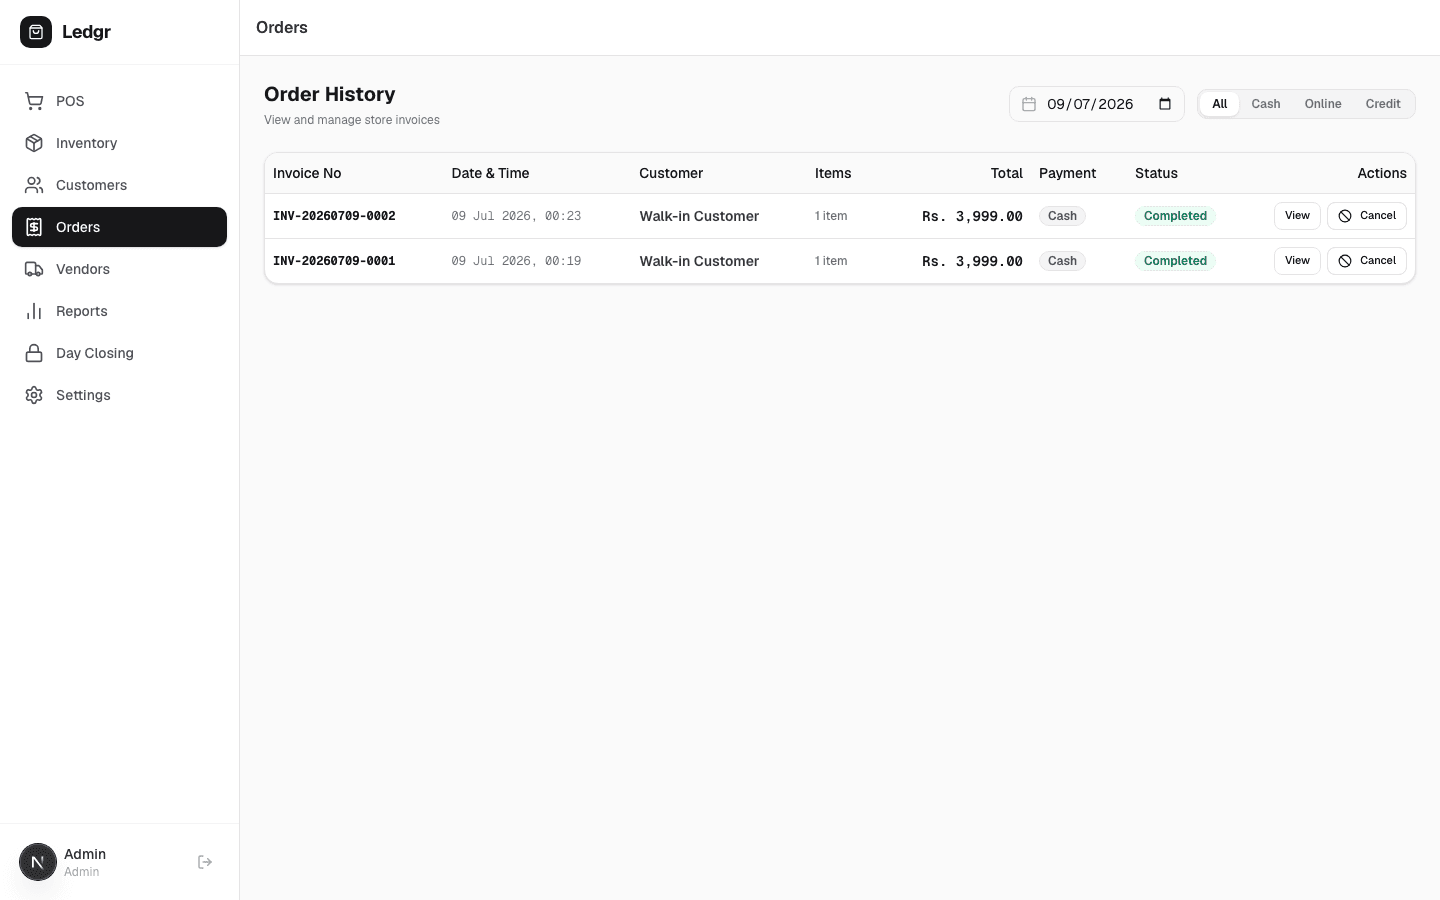Click the Order History heading
This screenshot has width=1440, height=900.
pos(330,94)
